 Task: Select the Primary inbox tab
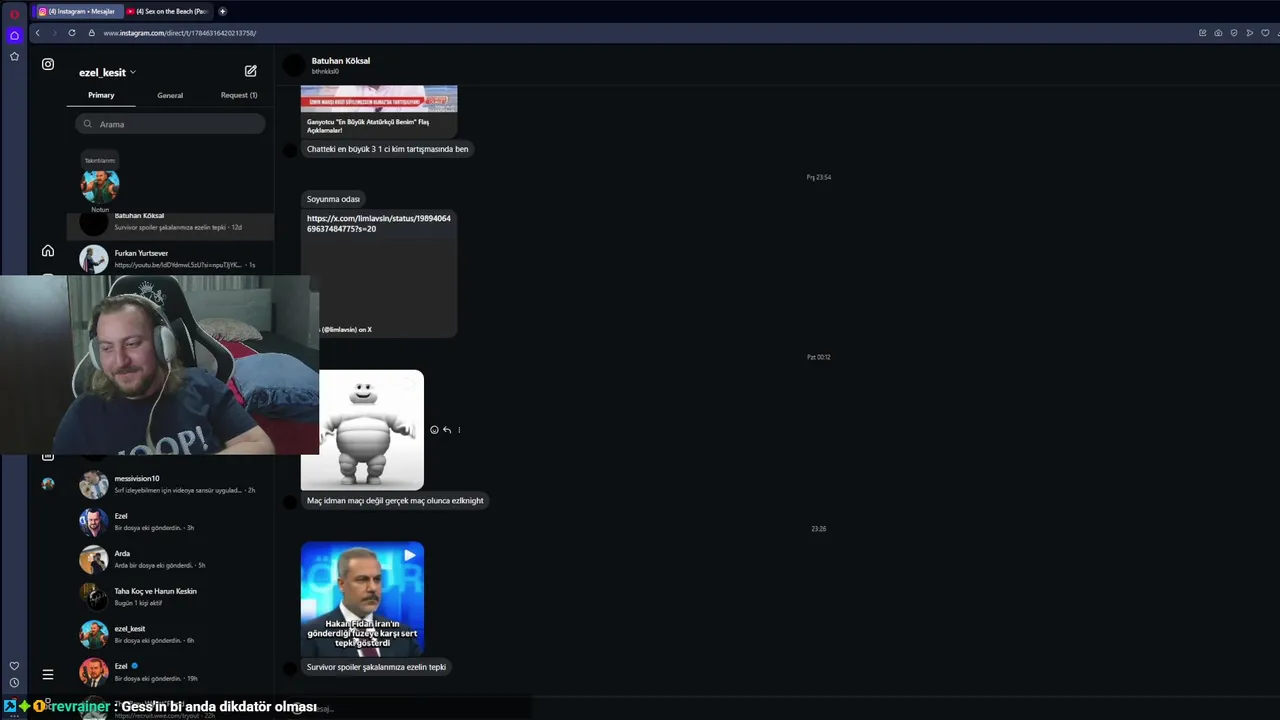click(101, 95)
